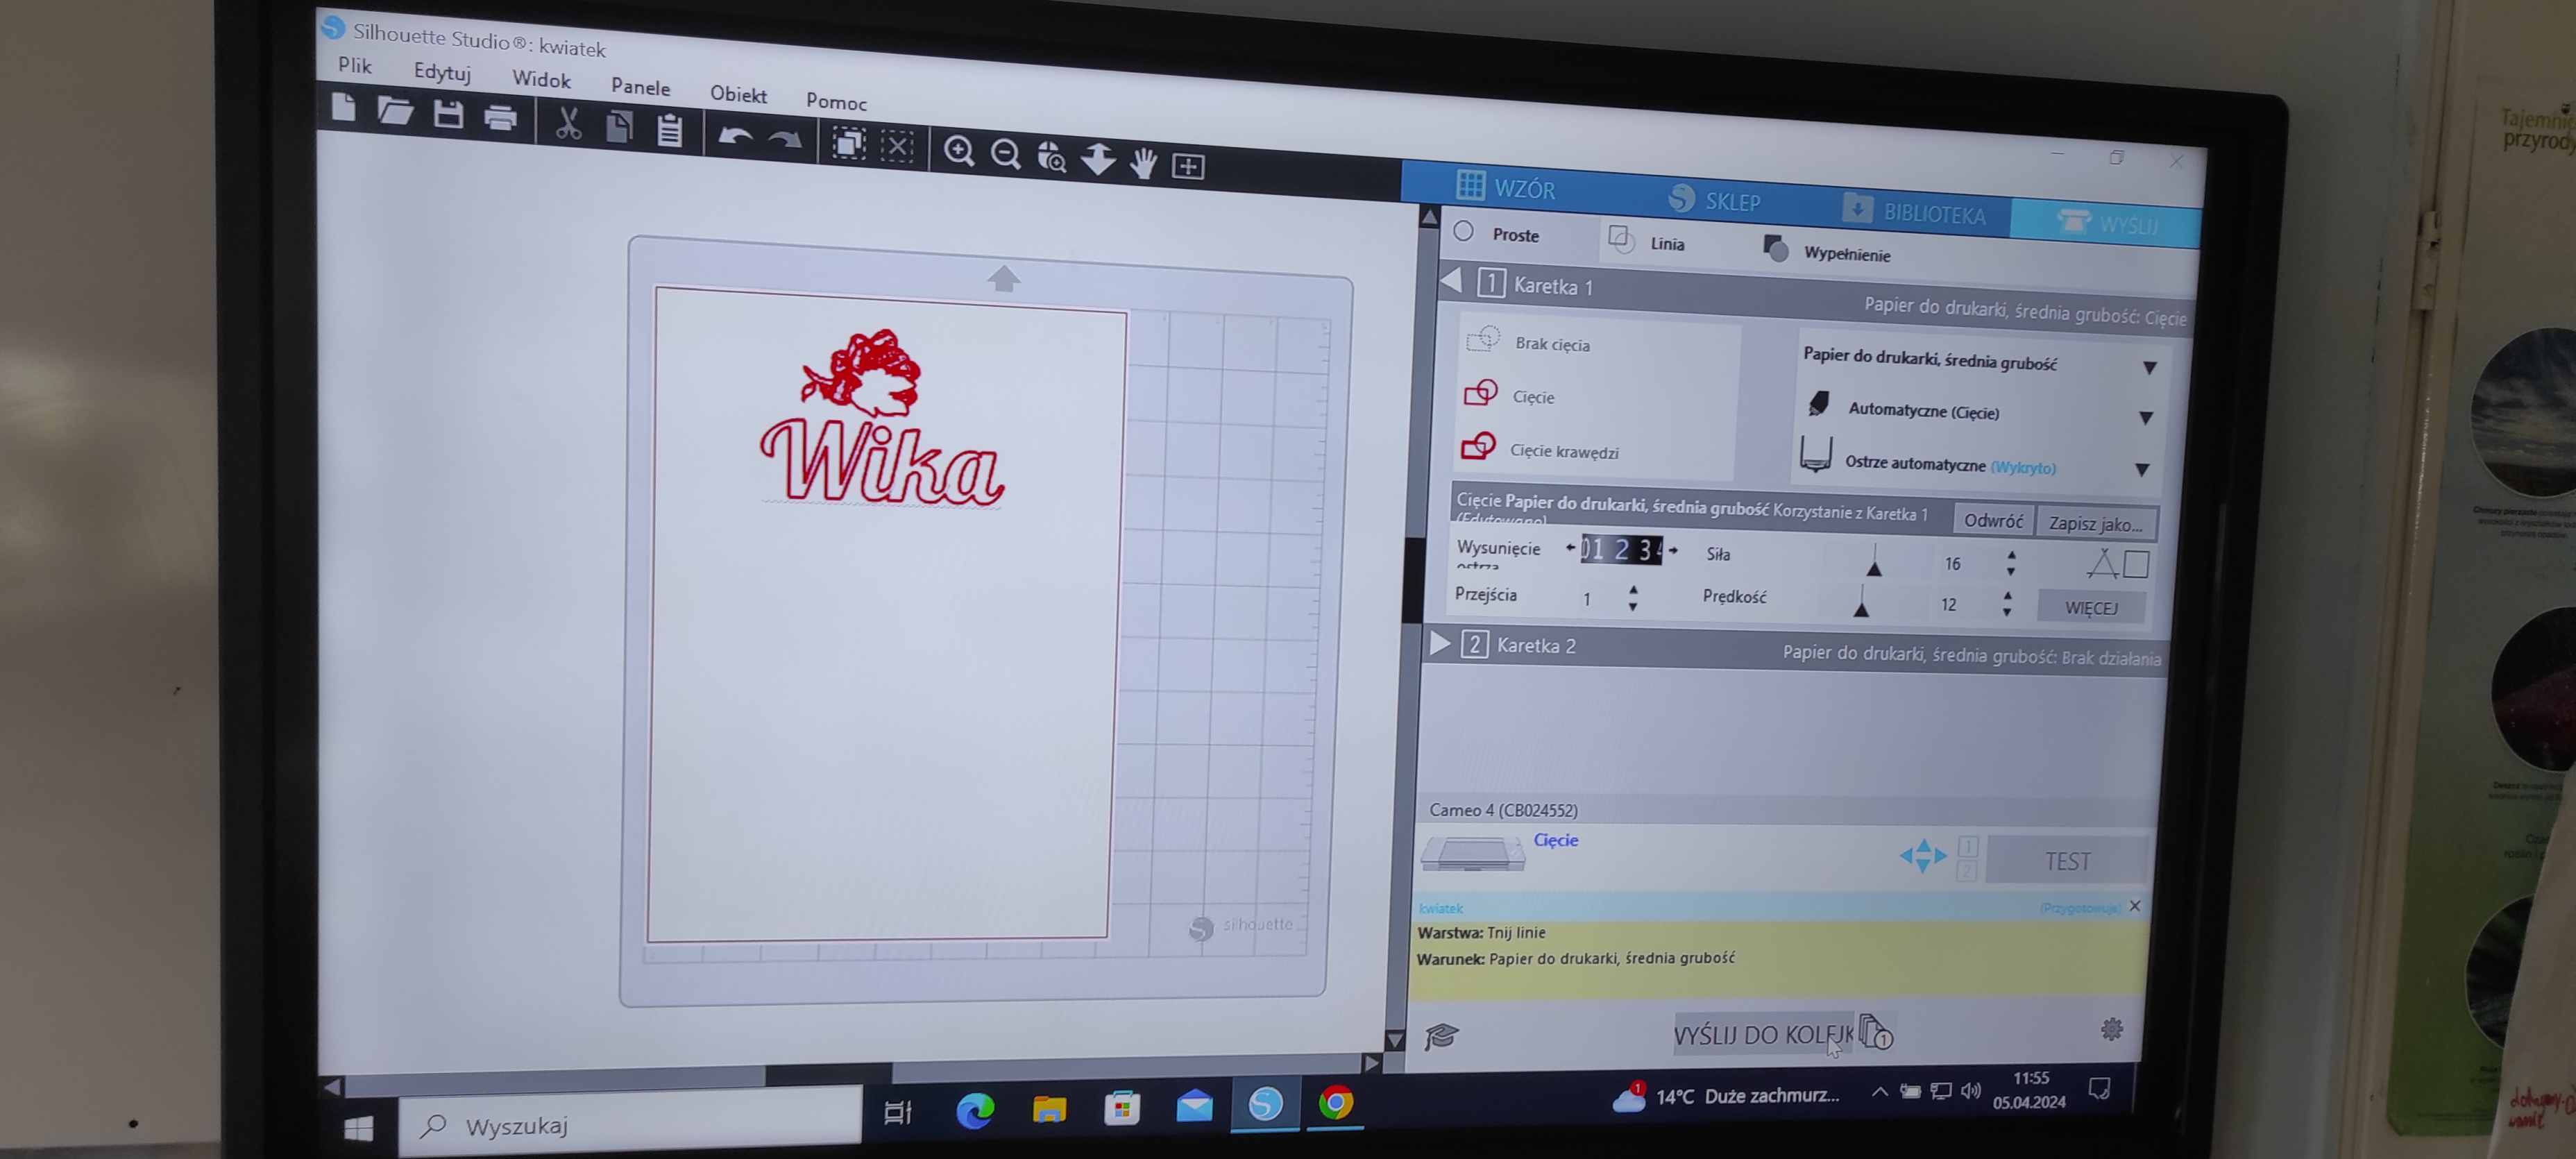Image resolution: width=2576 pixels, height=1159 pixels.
Task: Open the Panele menu
Action: point(640,87)
